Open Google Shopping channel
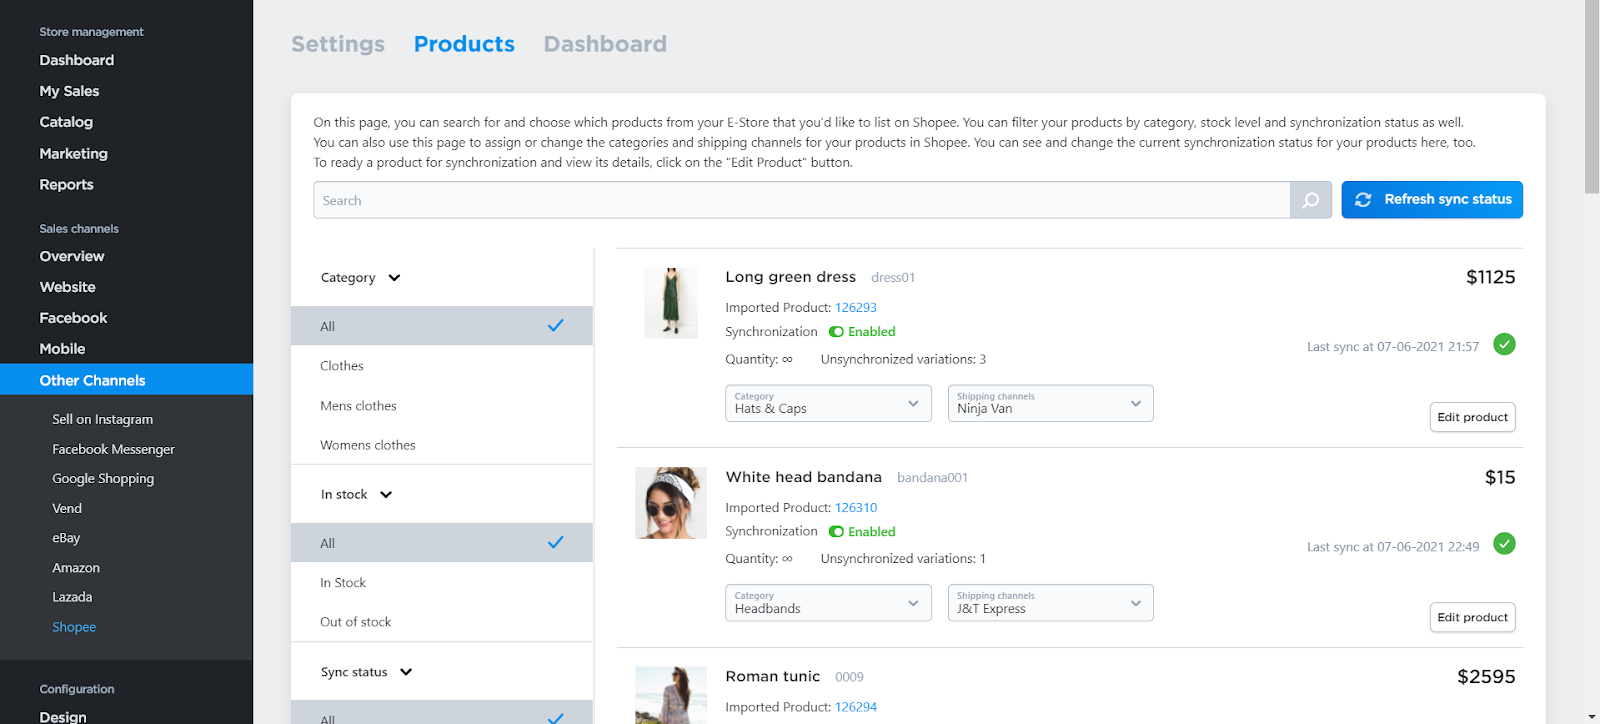Image resolution: width=1600 pixels, height=724 pixels. (103, 479)
